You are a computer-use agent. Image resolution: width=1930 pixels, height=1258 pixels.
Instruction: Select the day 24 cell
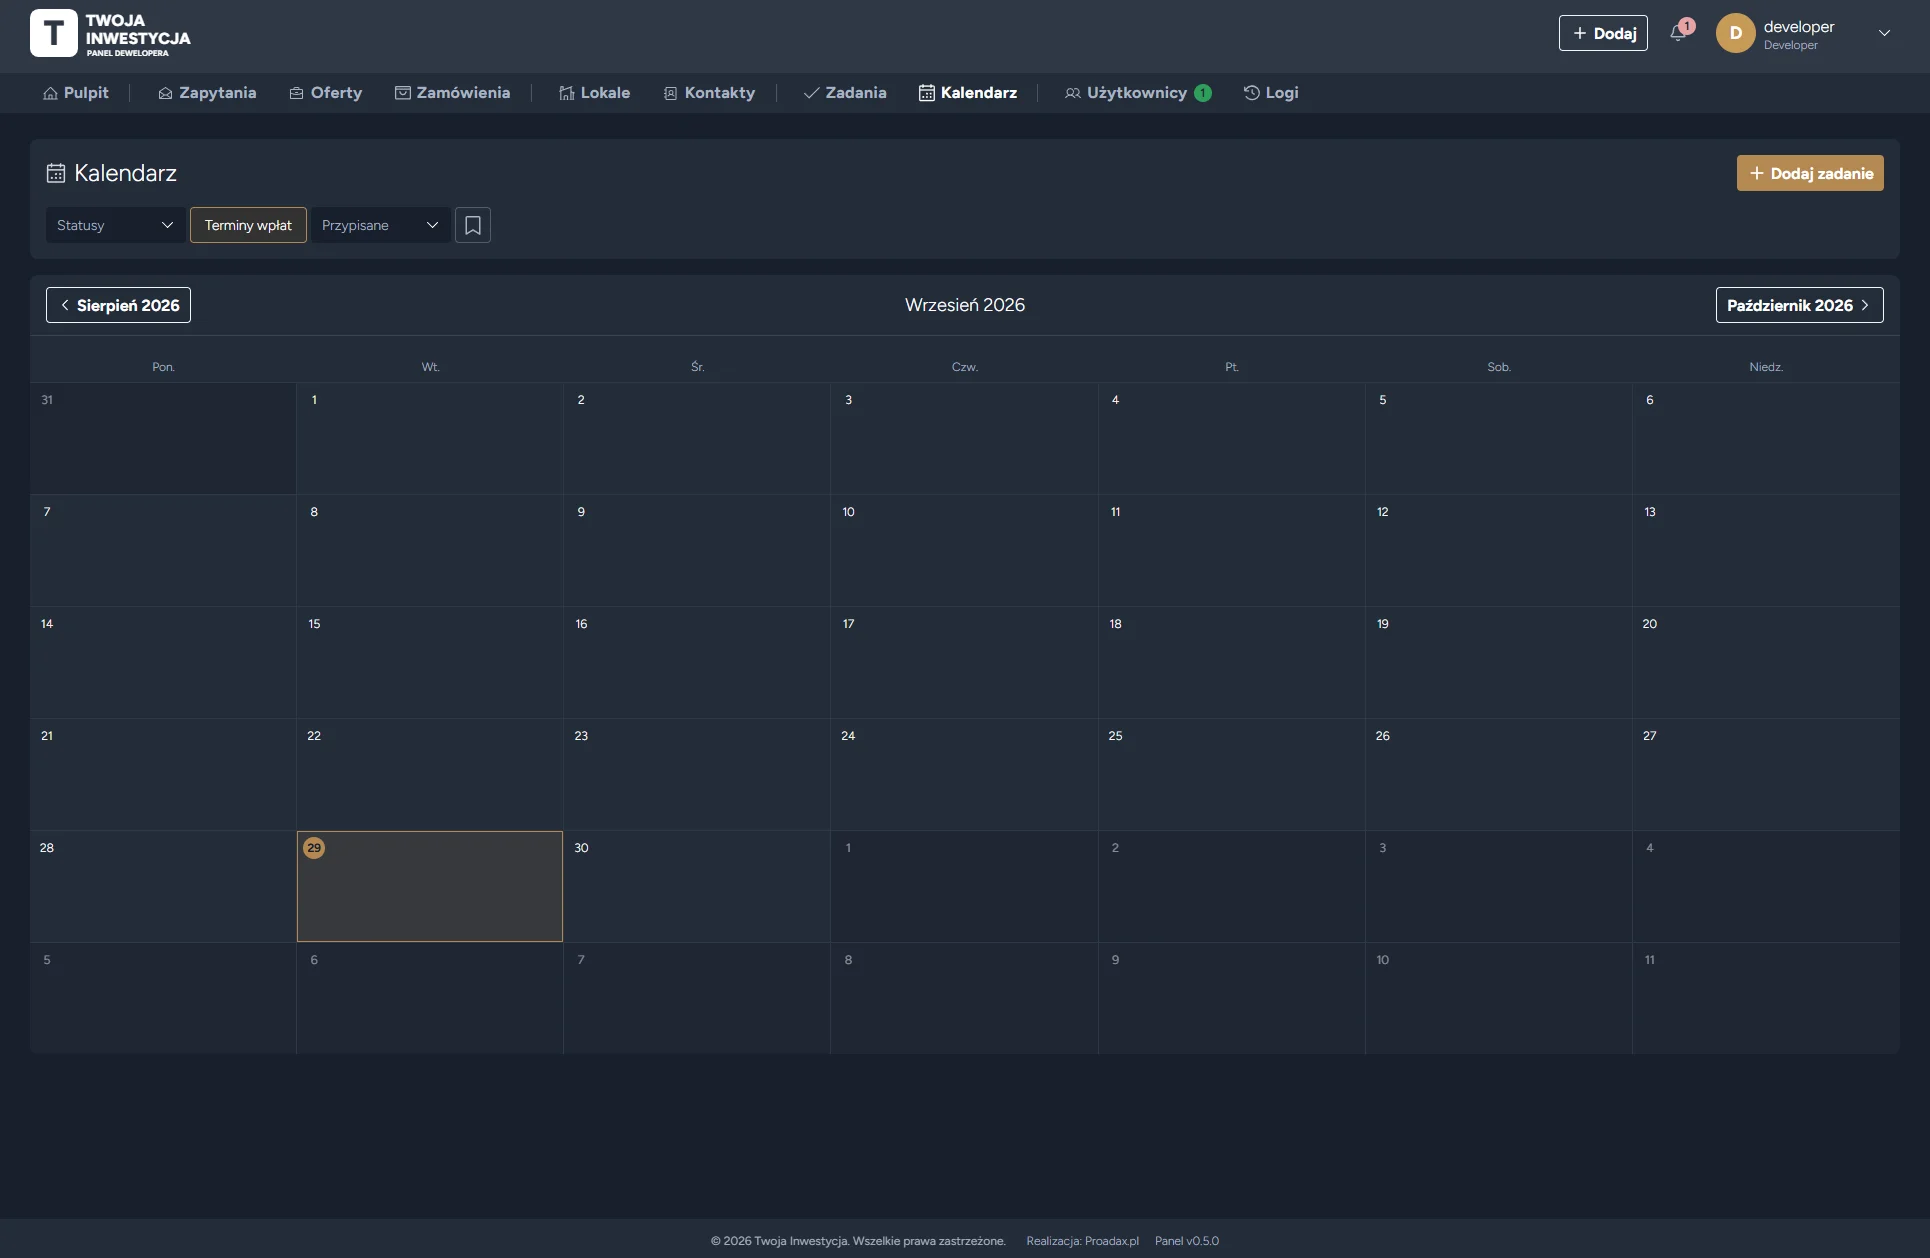click(964, 774)
